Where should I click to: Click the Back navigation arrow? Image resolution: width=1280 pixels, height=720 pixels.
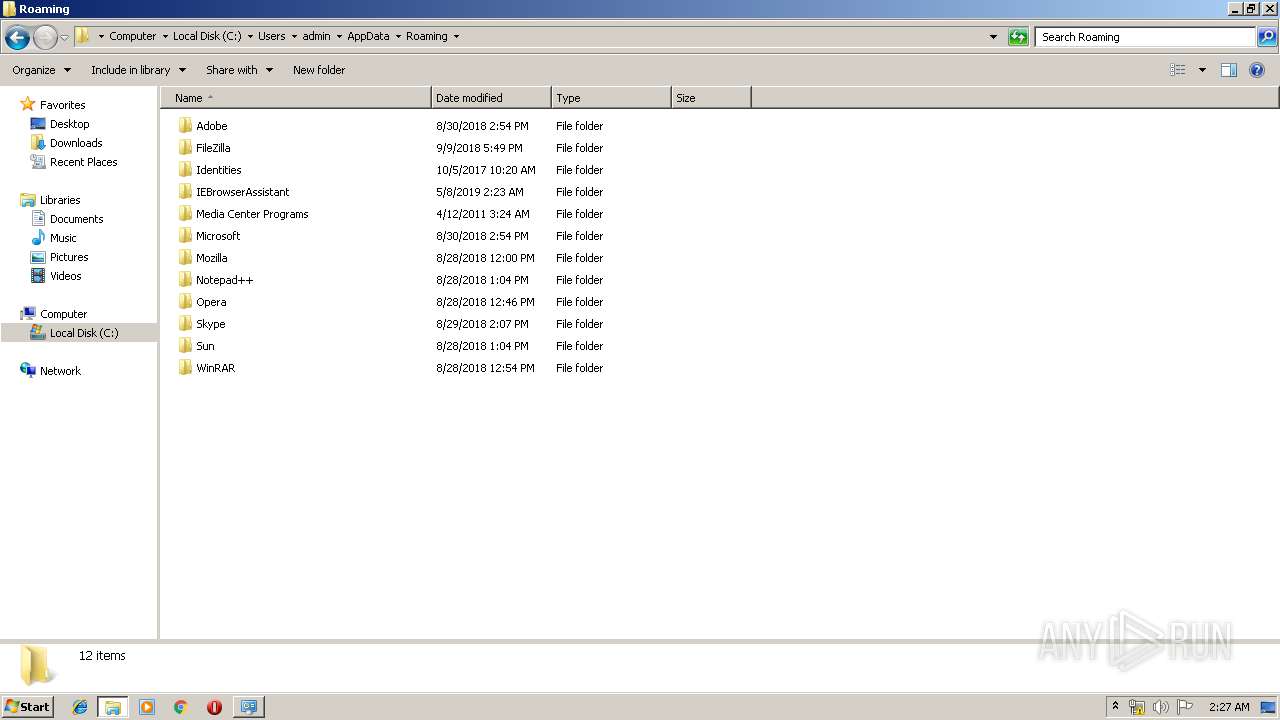click(17, 37)
